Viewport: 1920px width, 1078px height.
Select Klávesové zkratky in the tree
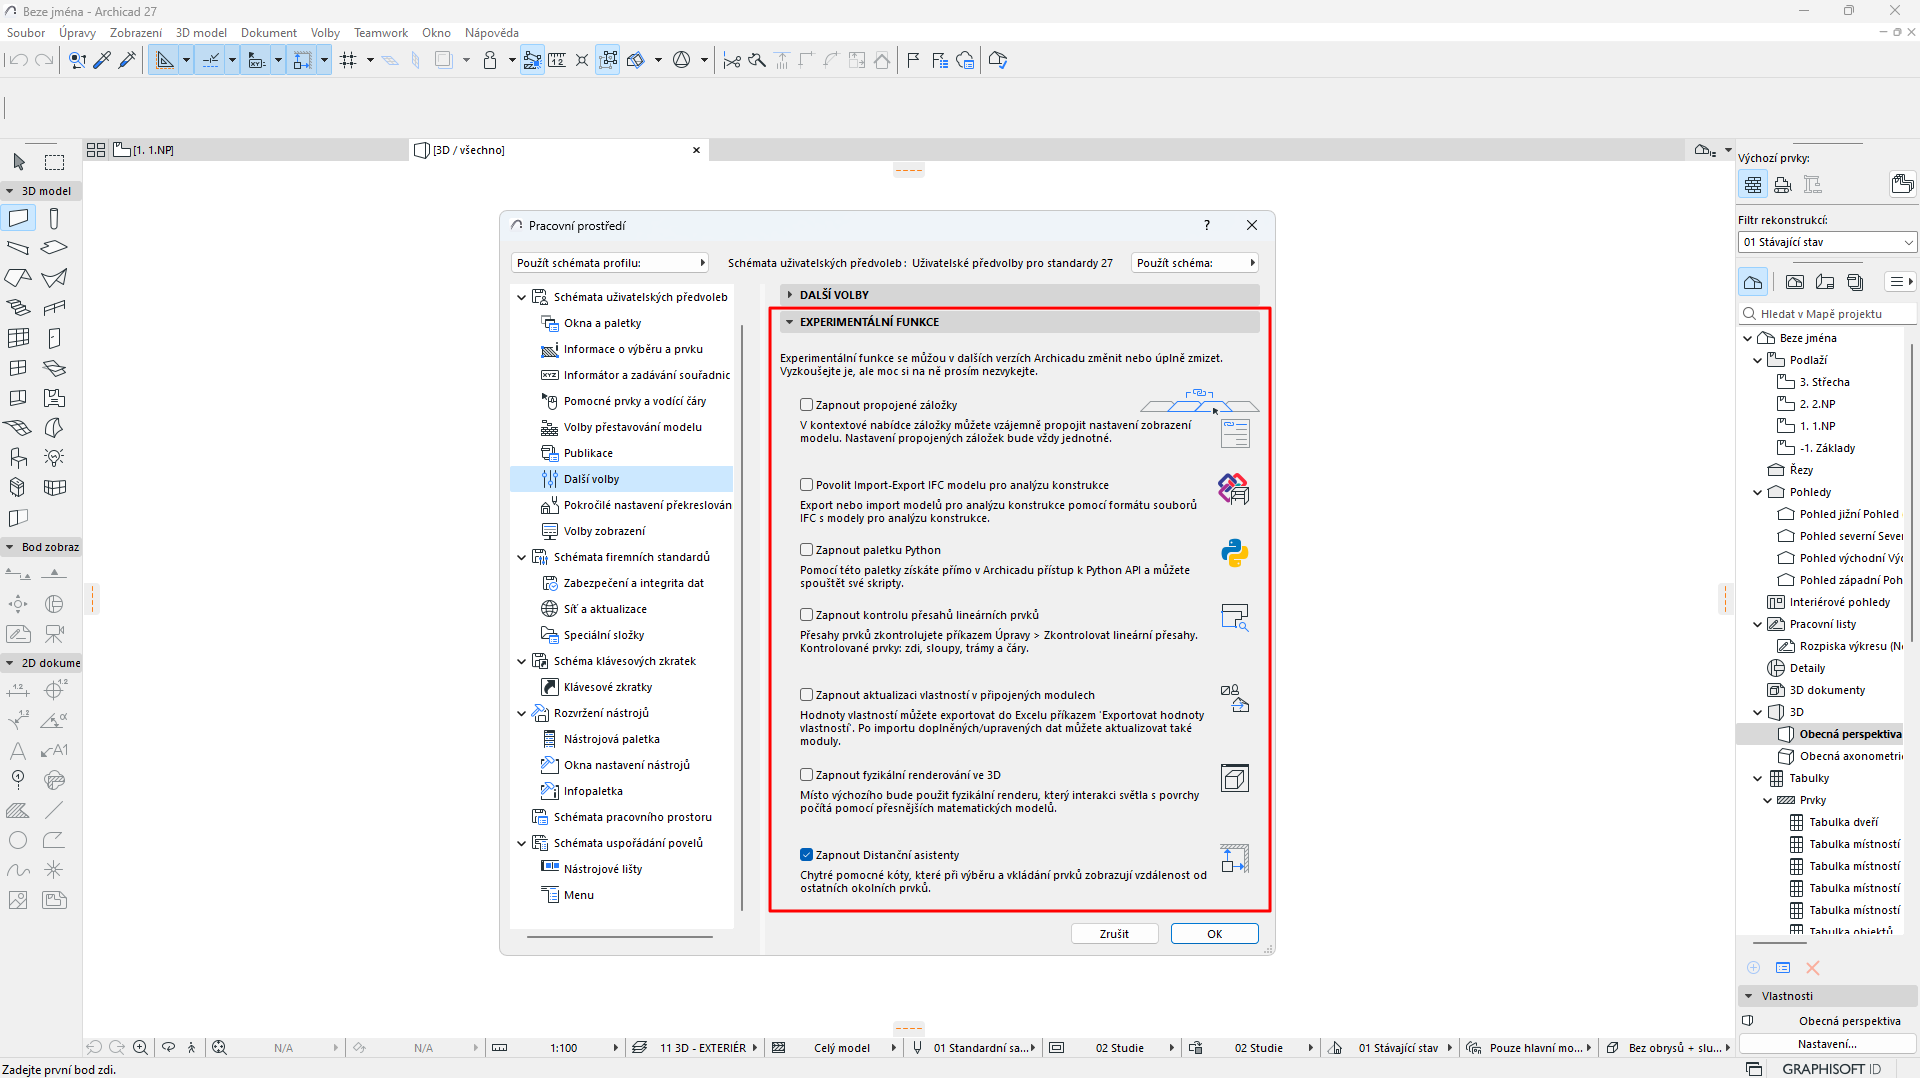(x=607, y=687)
